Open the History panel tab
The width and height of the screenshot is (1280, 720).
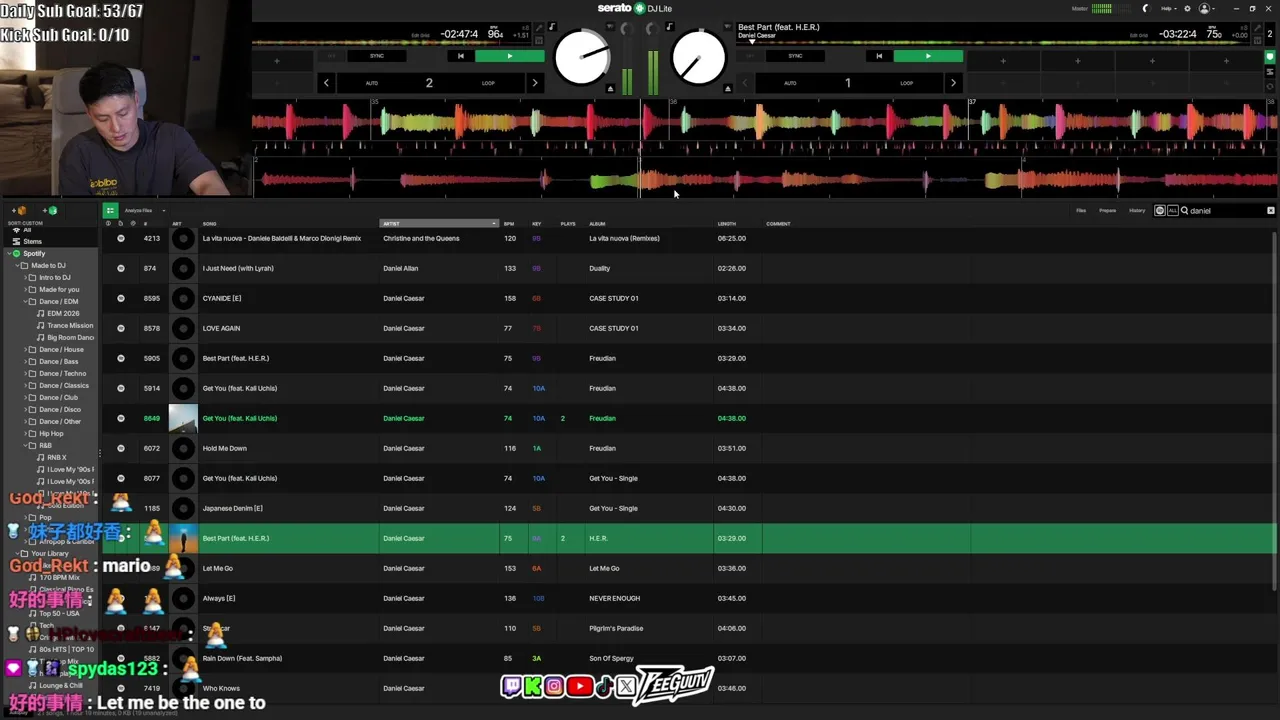(x=1137, y=211)
